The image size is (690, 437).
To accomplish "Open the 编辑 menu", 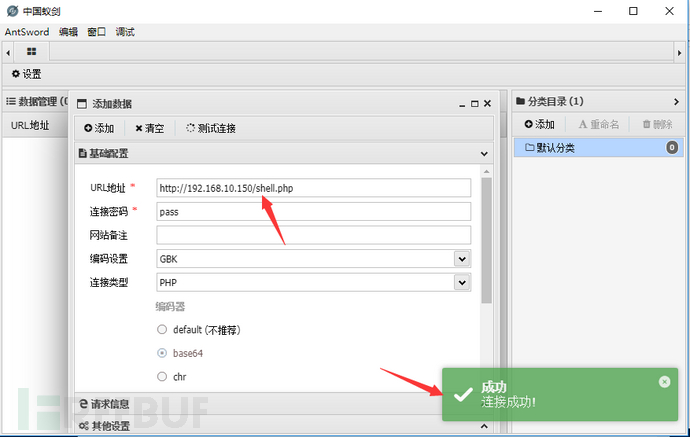I will pos(68,32).
